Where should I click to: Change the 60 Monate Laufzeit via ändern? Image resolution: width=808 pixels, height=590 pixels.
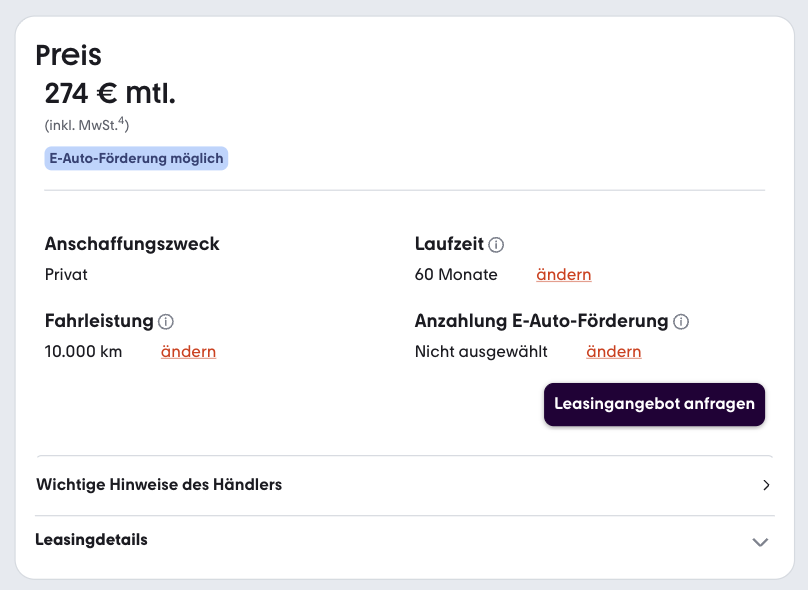564,275
